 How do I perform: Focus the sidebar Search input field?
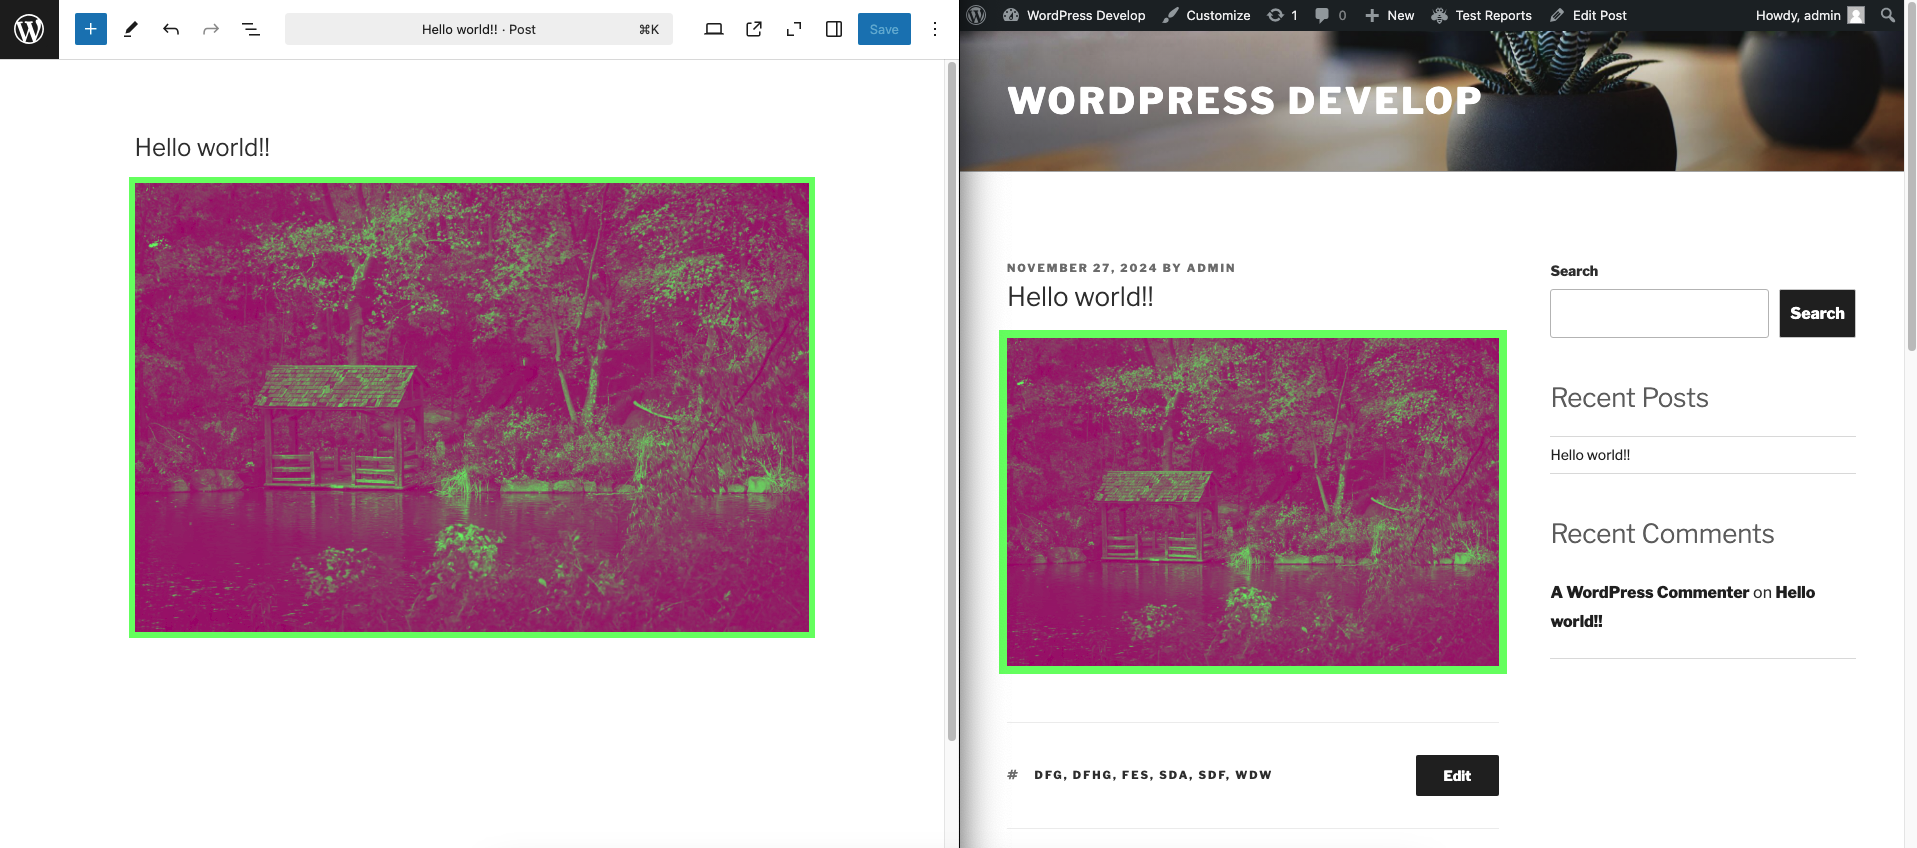[x=1658, y=313]
